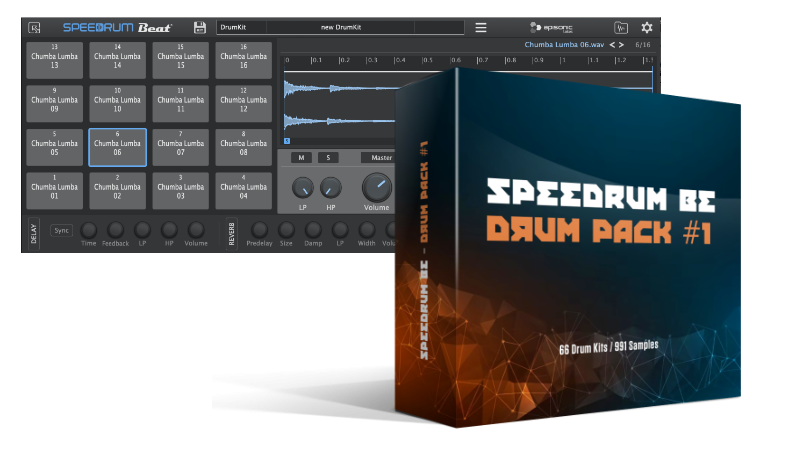Viewport: 791px width, 450px height.
Task: Go to the next sample arrow
Action: (622, 45)
